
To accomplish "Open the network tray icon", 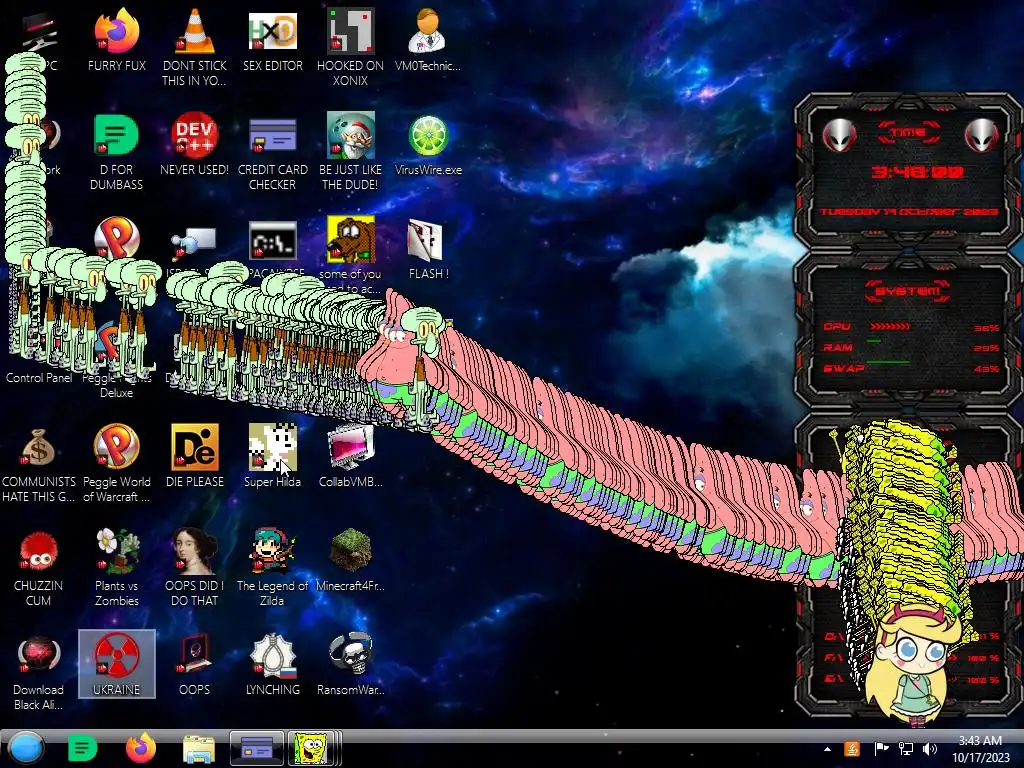I will [906, 749].
